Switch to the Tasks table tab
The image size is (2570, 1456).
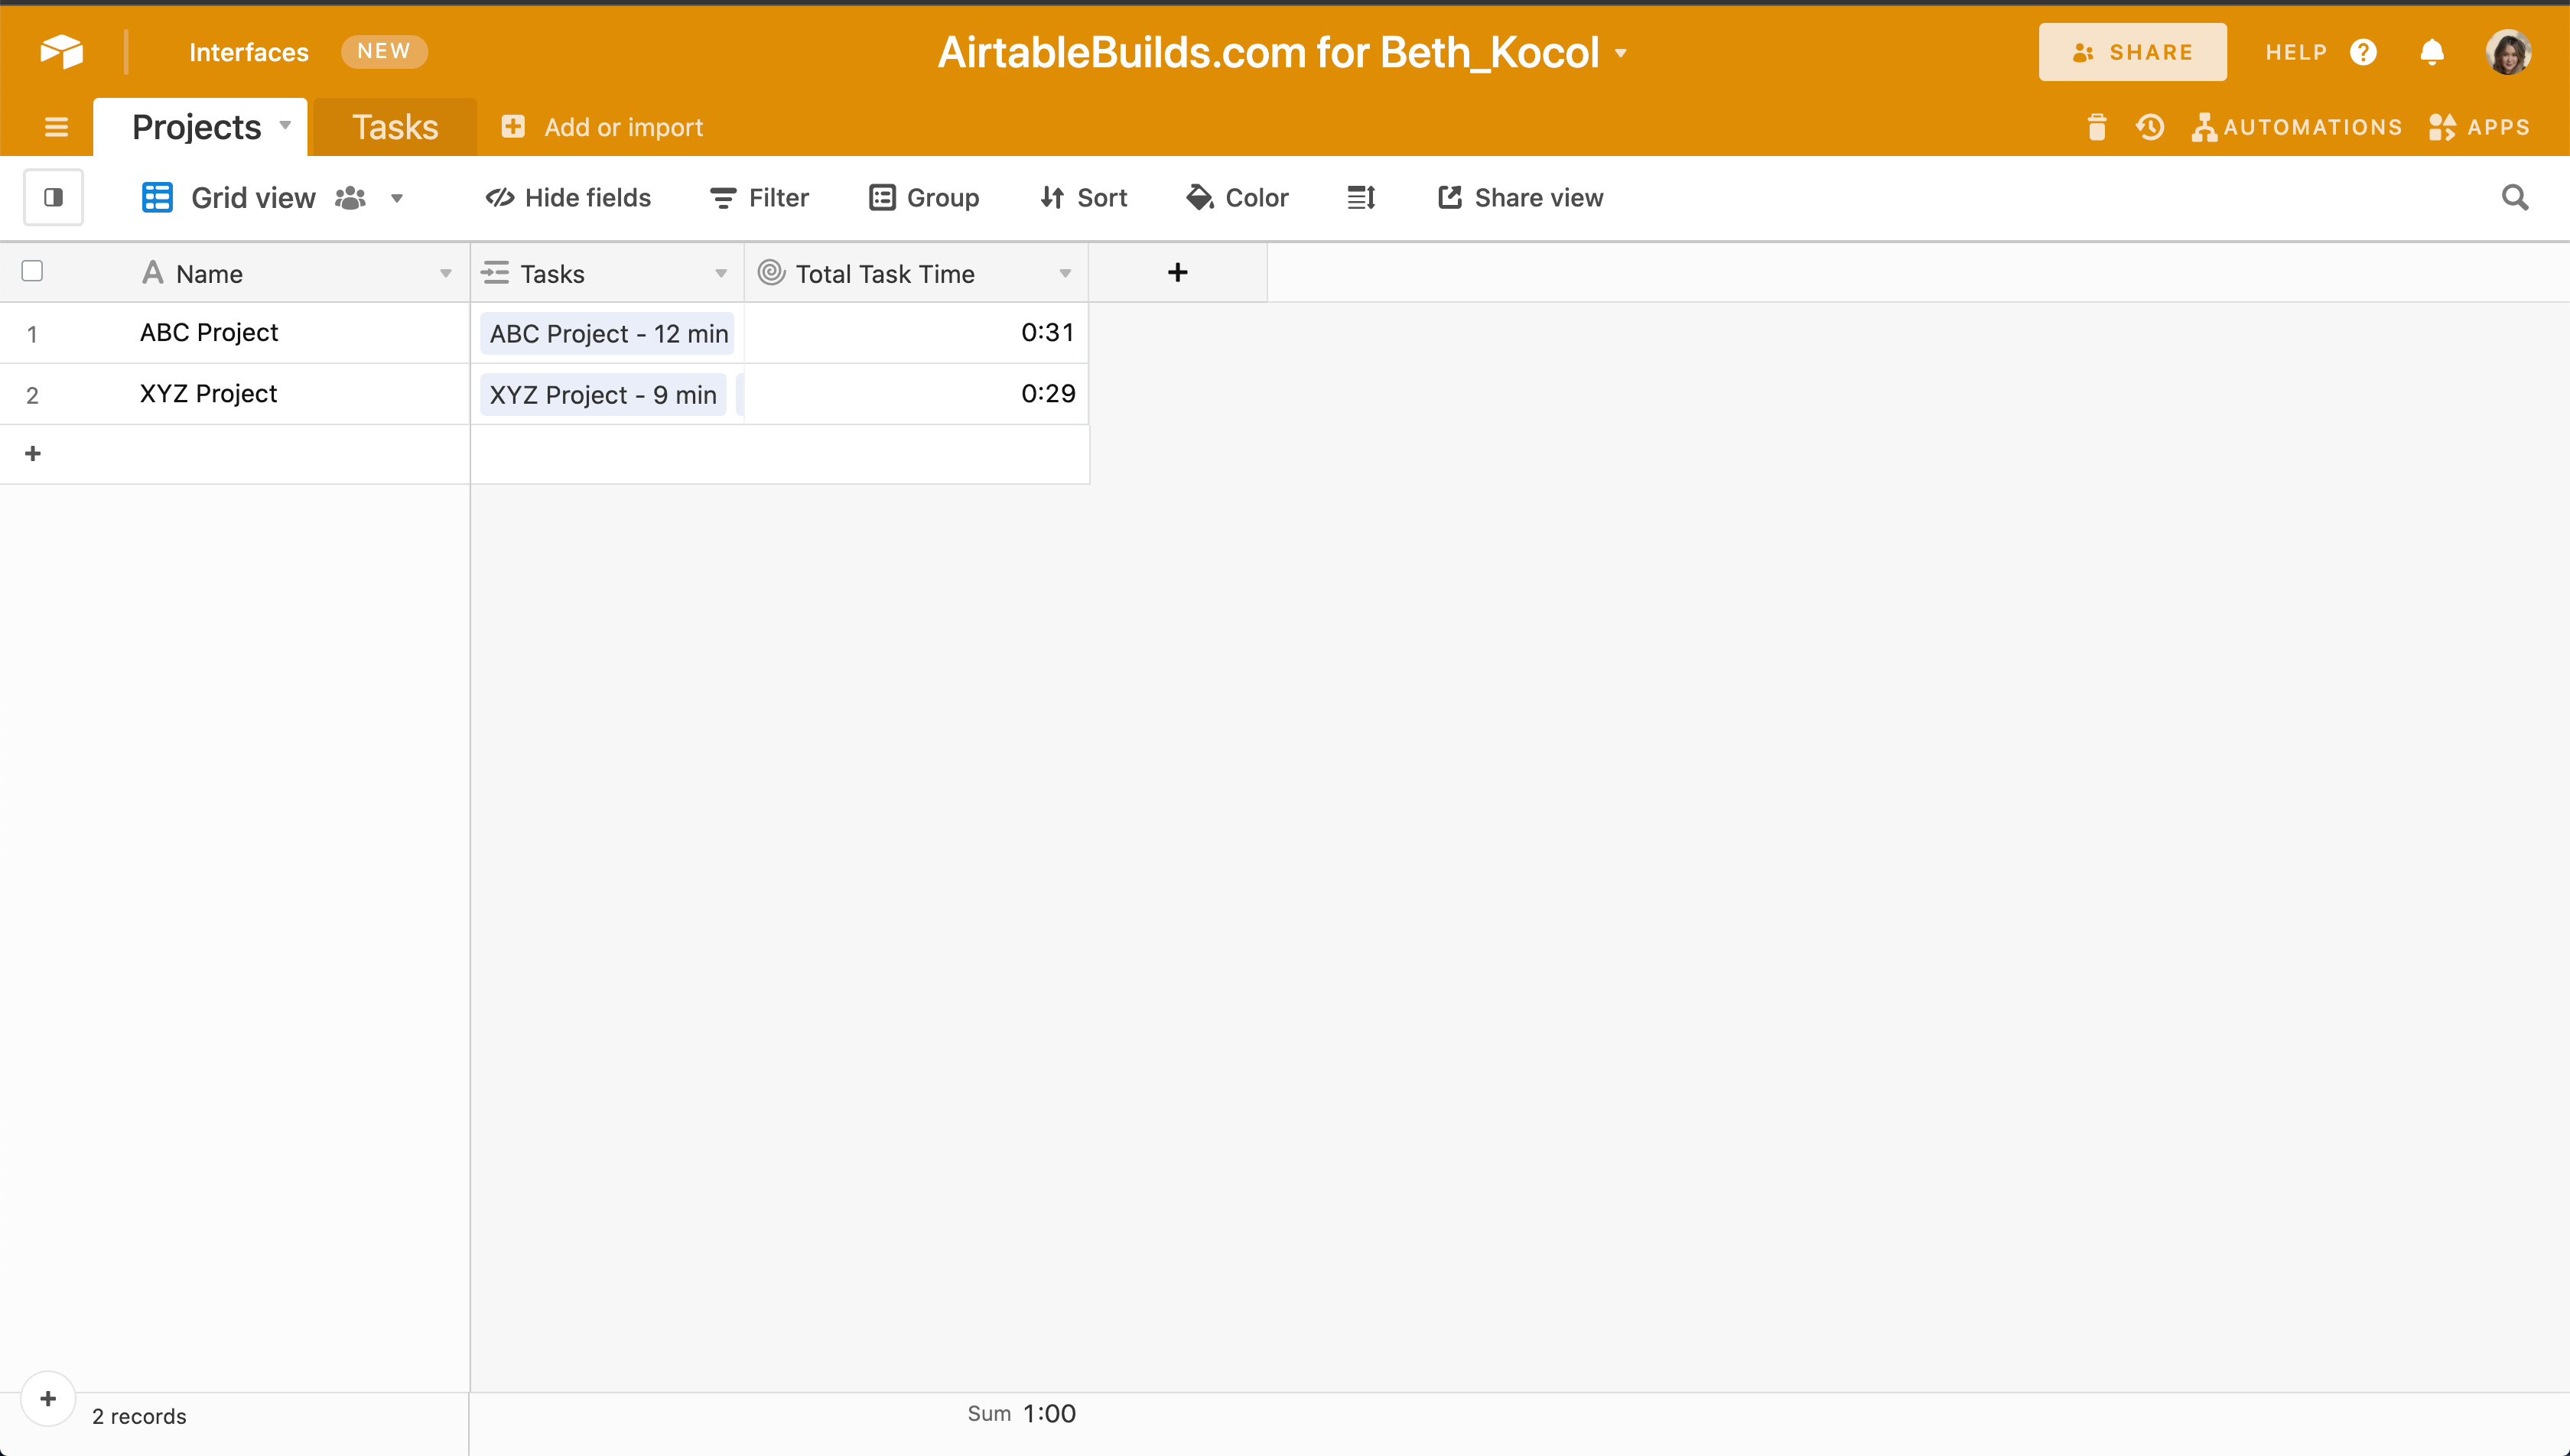pyautogui.click(x=395, y=127)
